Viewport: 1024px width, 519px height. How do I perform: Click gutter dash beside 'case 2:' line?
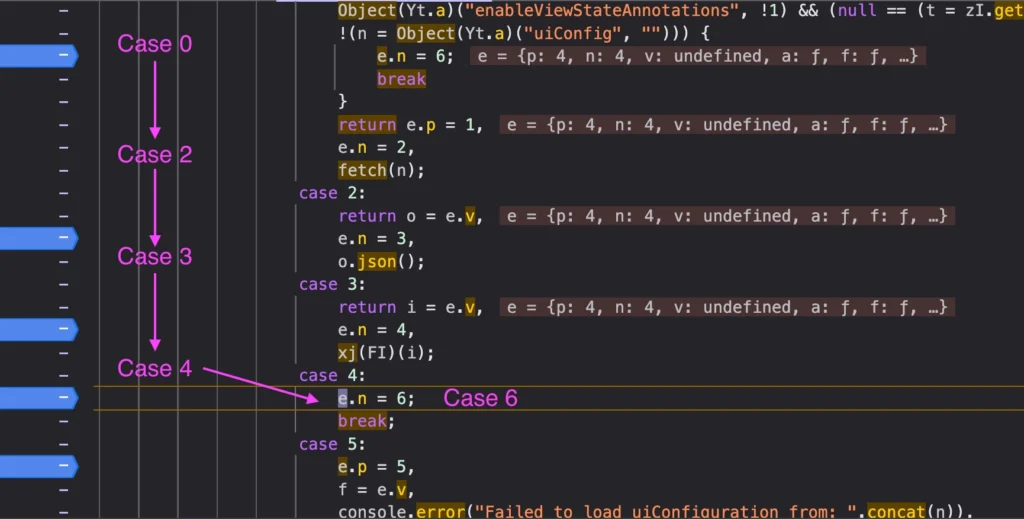point(63,193)
